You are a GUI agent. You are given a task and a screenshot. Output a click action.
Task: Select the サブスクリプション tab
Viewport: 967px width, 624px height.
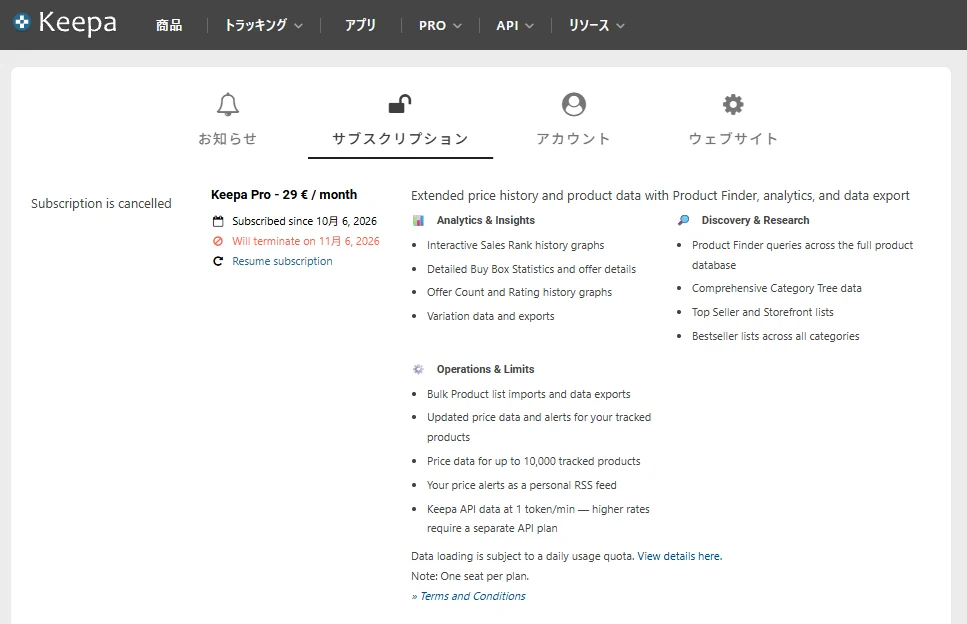(400, 139)
